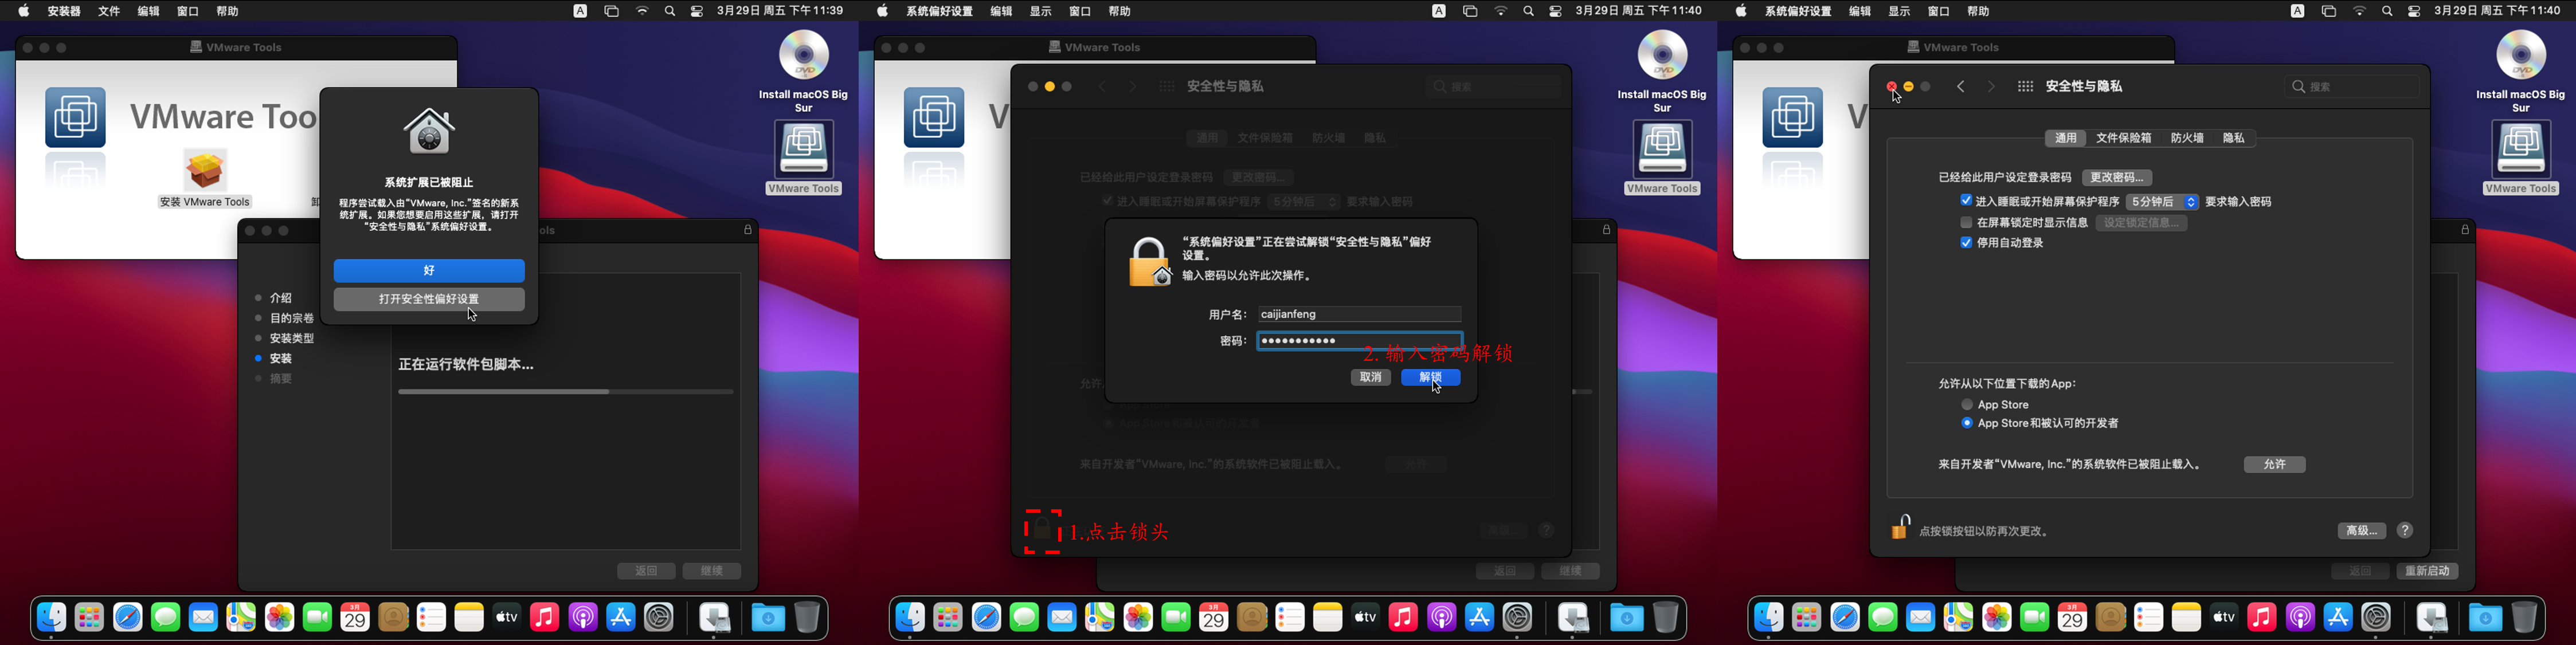
Task: Switch to the 防火墙 tab in the unlocked 安全性与隐私 window
Action: pyautogui.click(x=2187, y=138)
